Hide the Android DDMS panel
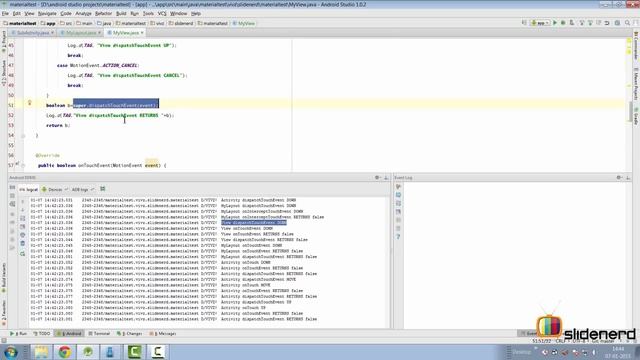Viewport: 640px width, 360px height. pyautogui.click(x=386, y=178)
